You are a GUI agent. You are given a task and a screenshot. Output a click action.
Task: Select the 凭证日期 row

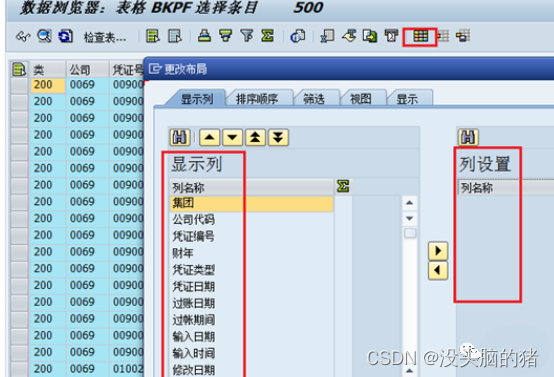click(x=252, y=287)
